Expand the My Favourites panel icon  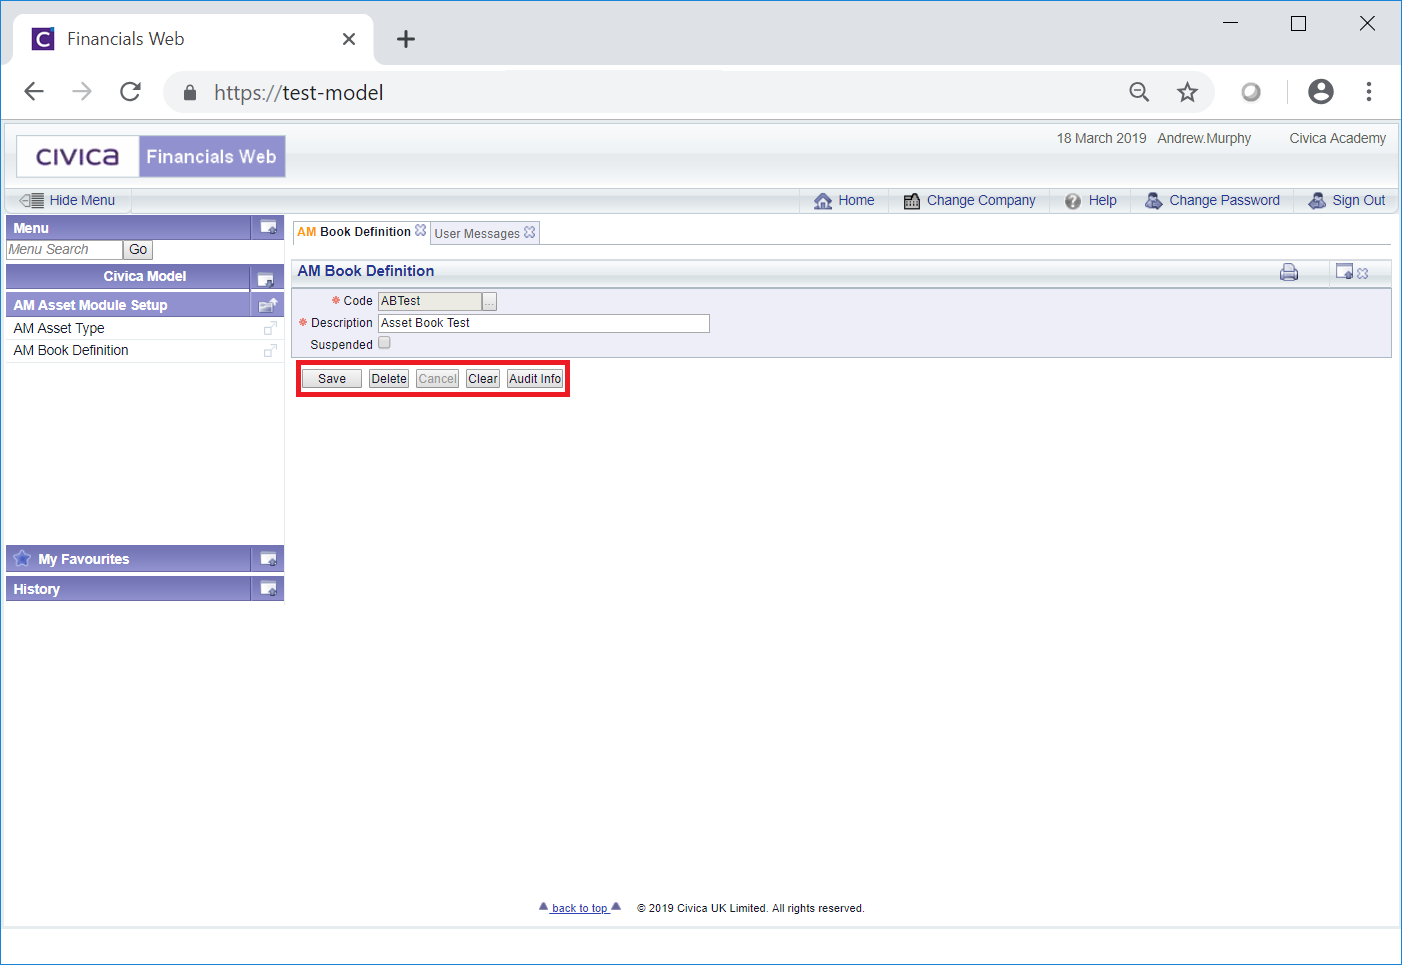(x=268, y=559)
